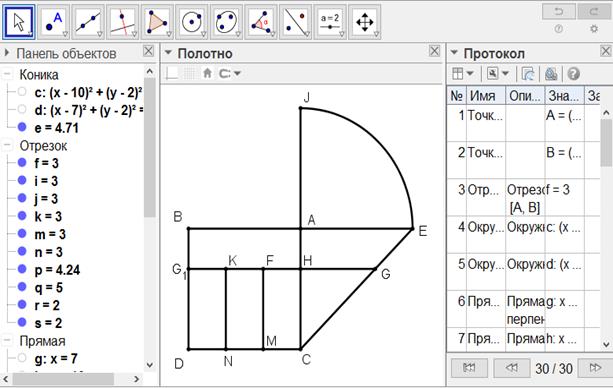
Task: Select the Slider a=2 tool
Action: pos(330,22)
